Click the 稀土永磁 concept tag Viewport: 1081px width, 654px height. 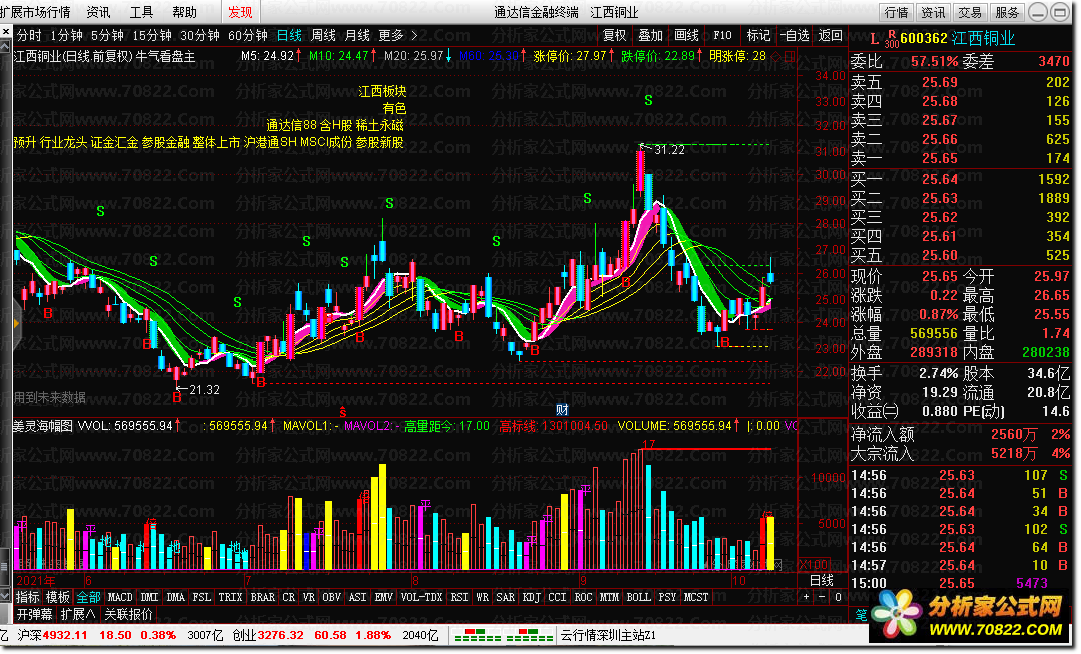tap(379, 125)
